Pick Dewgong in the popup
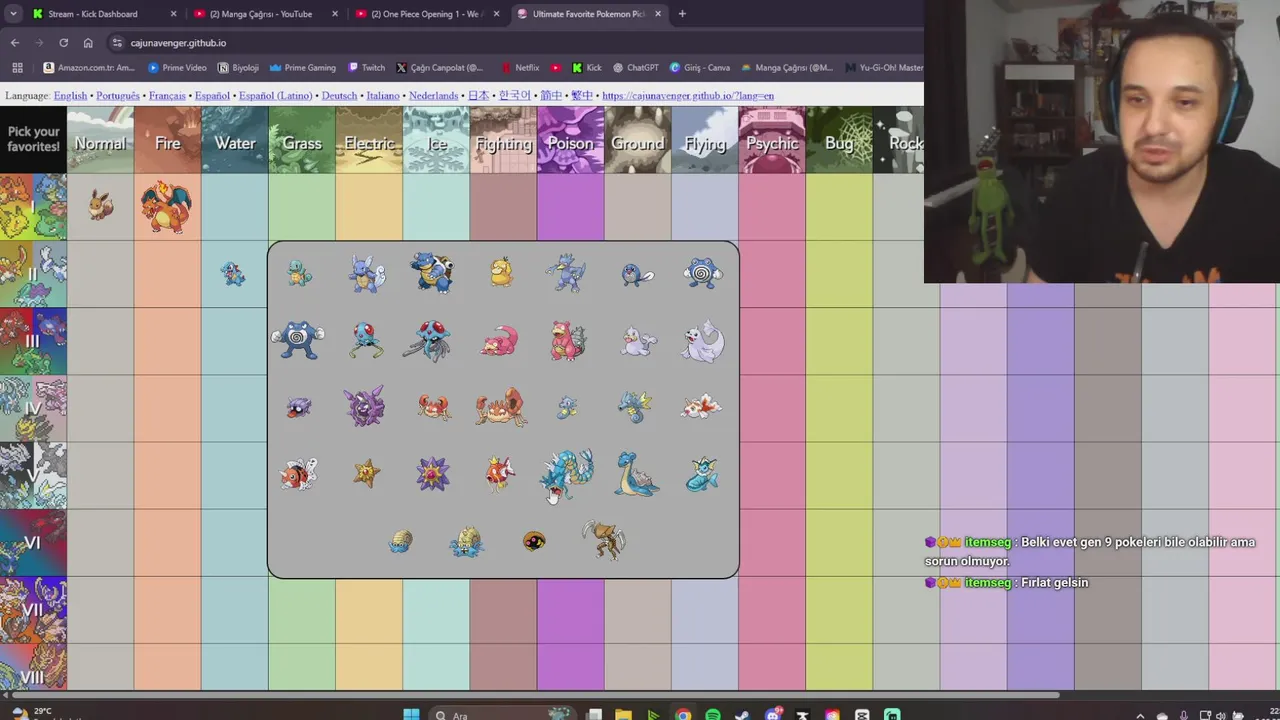1280x720 pixels. click(703, 341)
